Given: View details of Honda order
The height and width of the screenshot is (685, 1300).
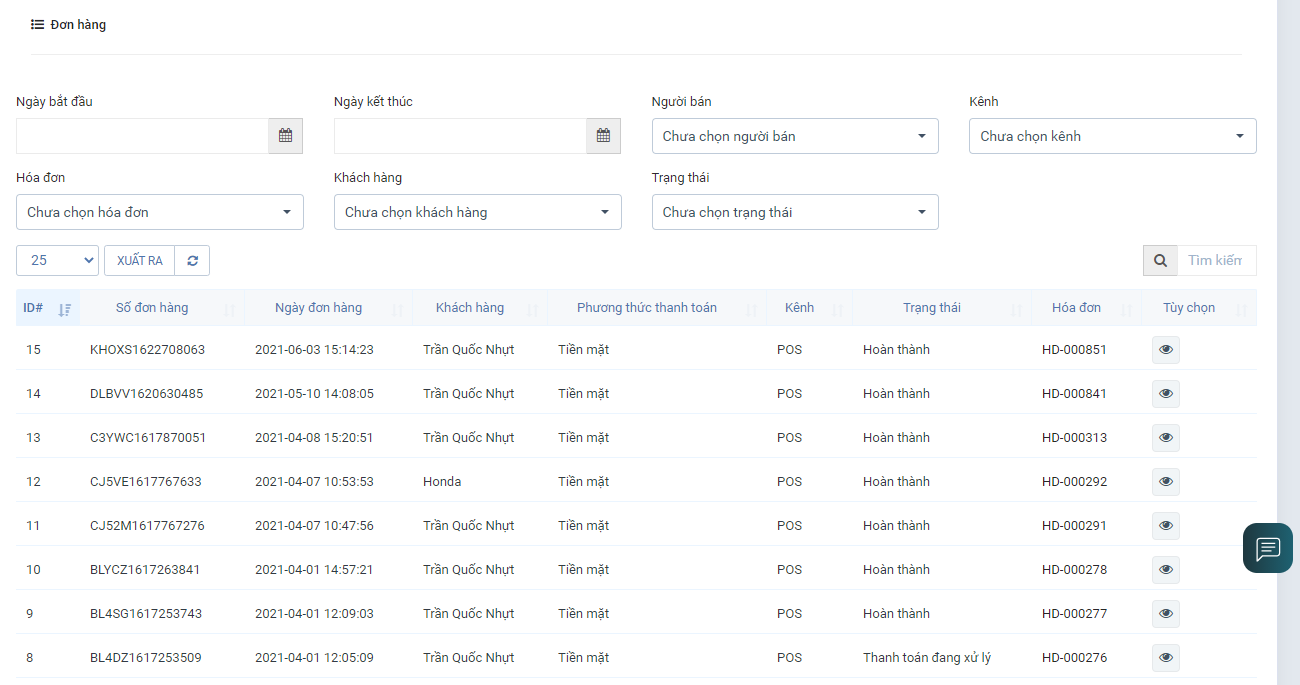Looking at the screenshot, I should [x=1165, y=482].
